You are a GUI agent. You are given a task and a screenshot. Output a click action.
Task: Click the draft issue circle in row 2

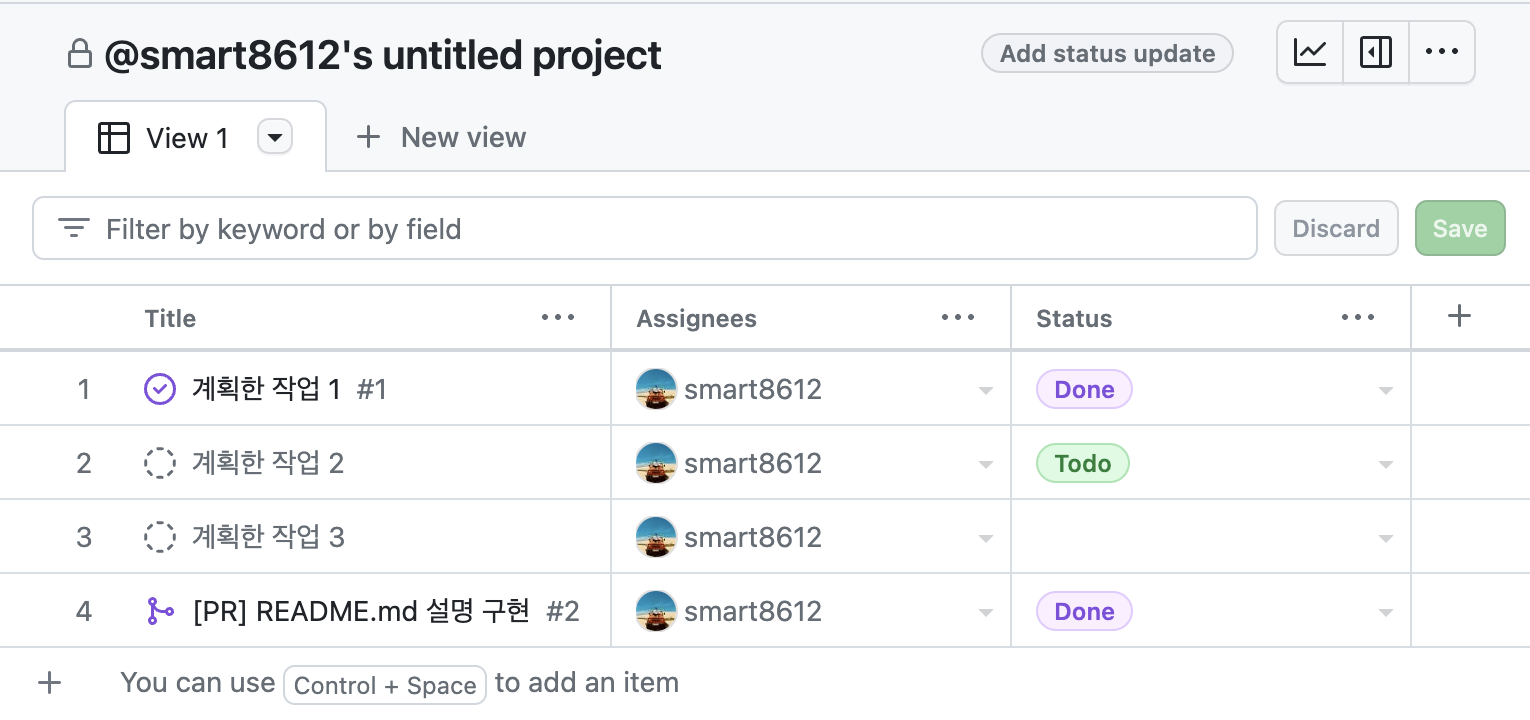pyautogui.click(x=160, y=463)
